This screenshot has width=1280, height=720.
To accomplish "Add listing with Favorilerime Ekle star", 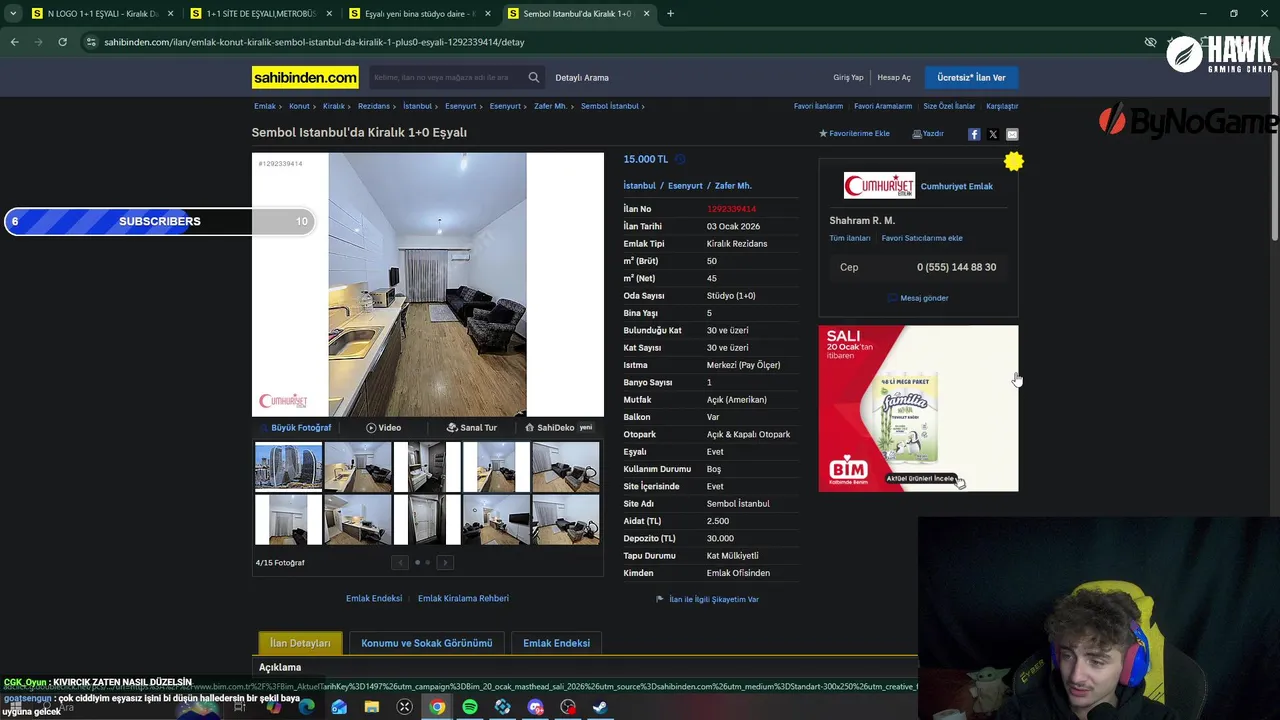I will (854, 134).
